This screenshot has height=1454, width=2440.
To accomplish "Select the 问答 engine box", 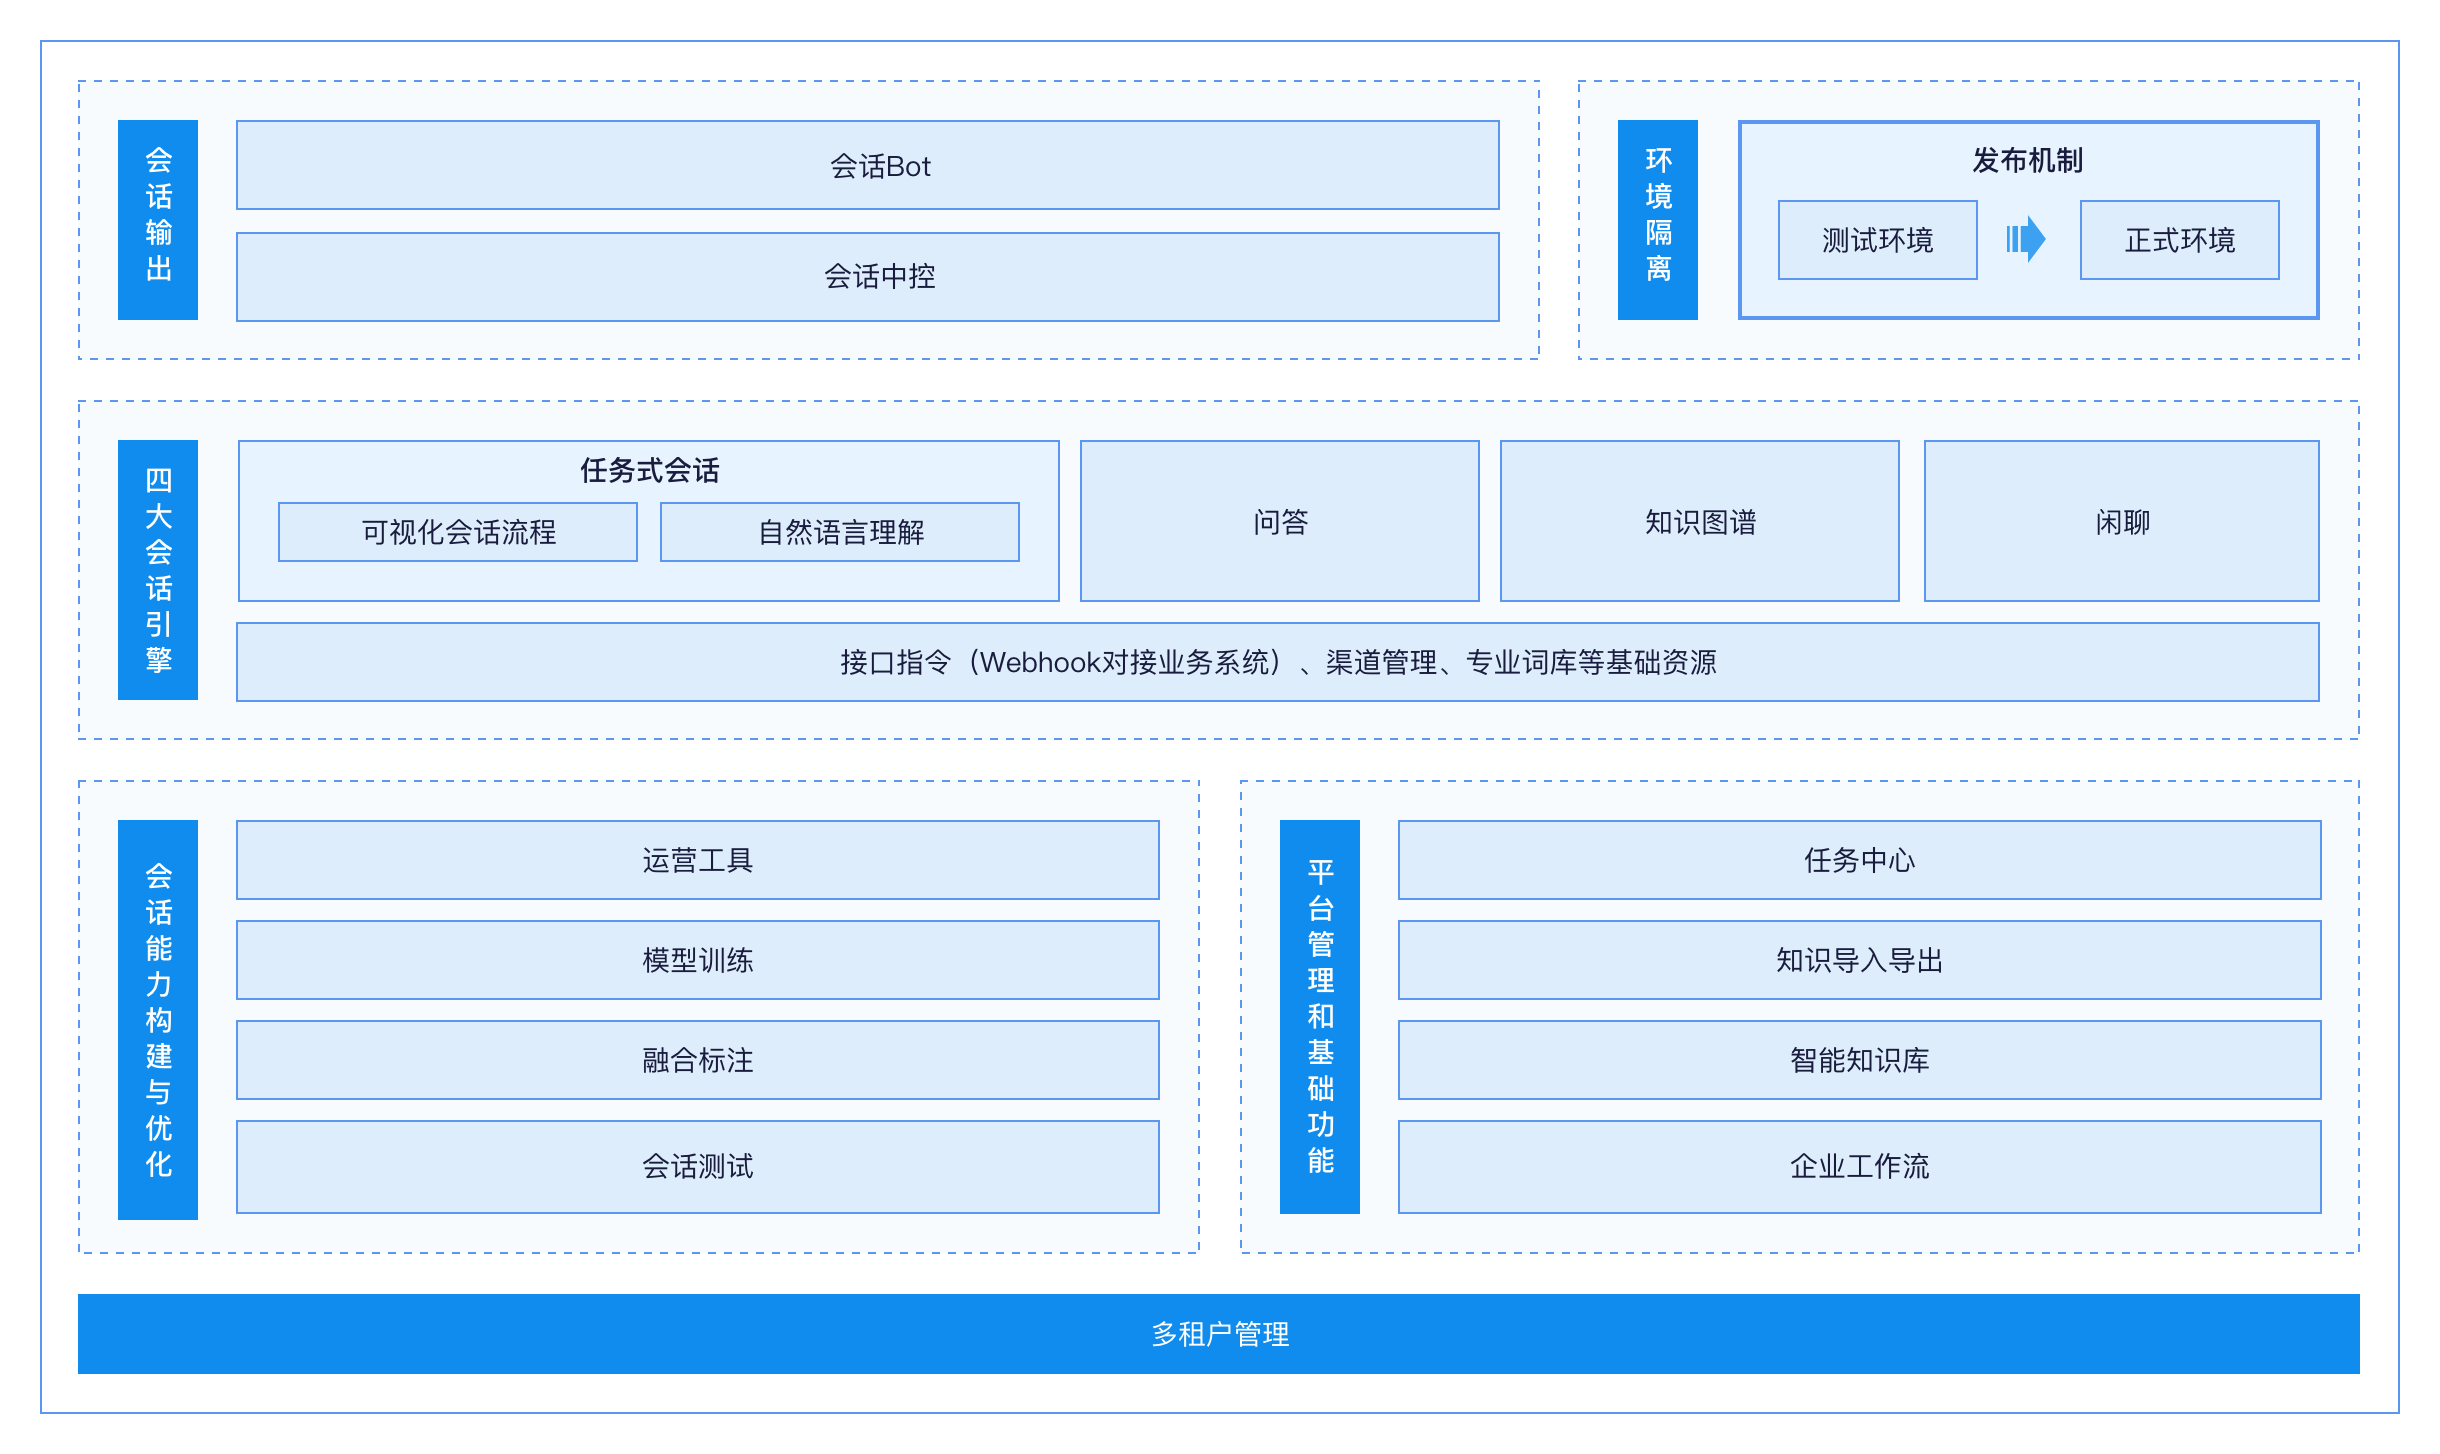I will pyautogui.click(x=1280, y=521).
